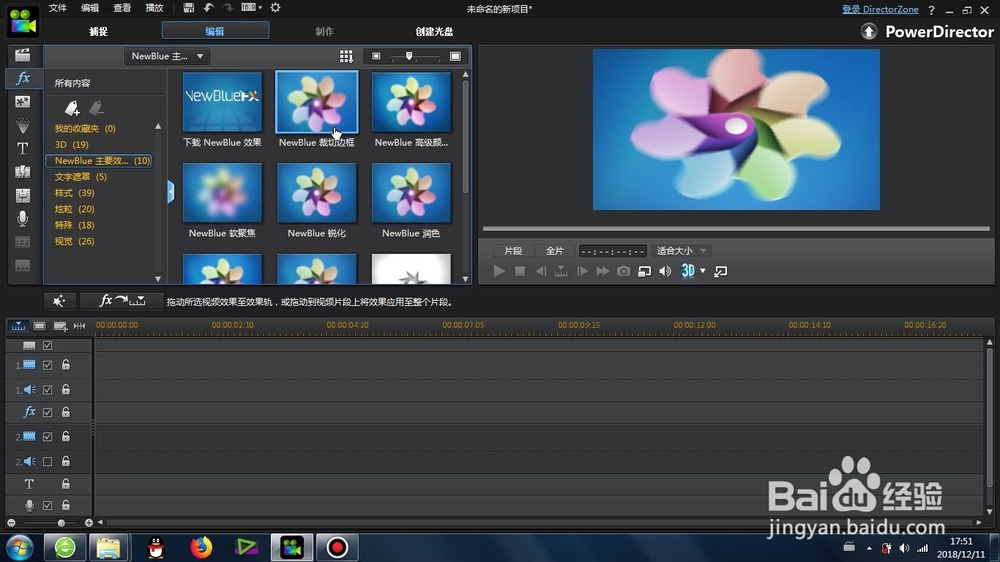Adjust preview volume speaker icon
Screen dimensions: 1000x562
click(665, 271)
